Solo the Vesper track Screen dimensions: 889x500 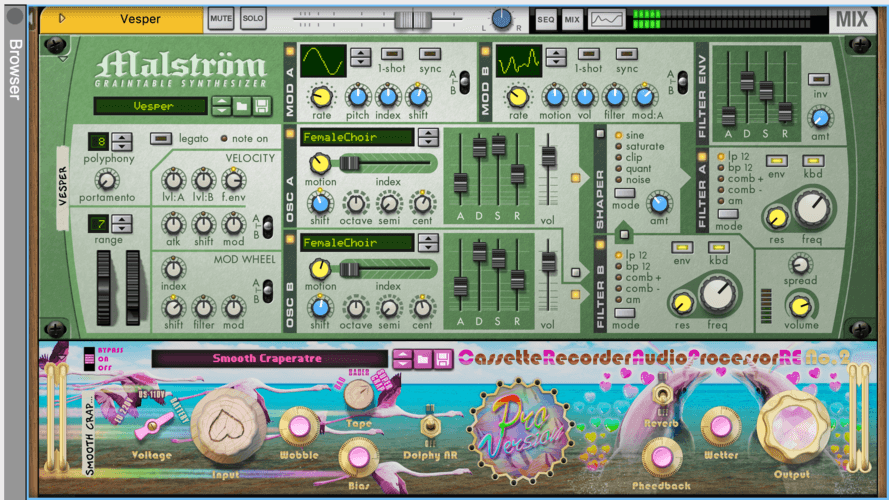click(253, 19)
